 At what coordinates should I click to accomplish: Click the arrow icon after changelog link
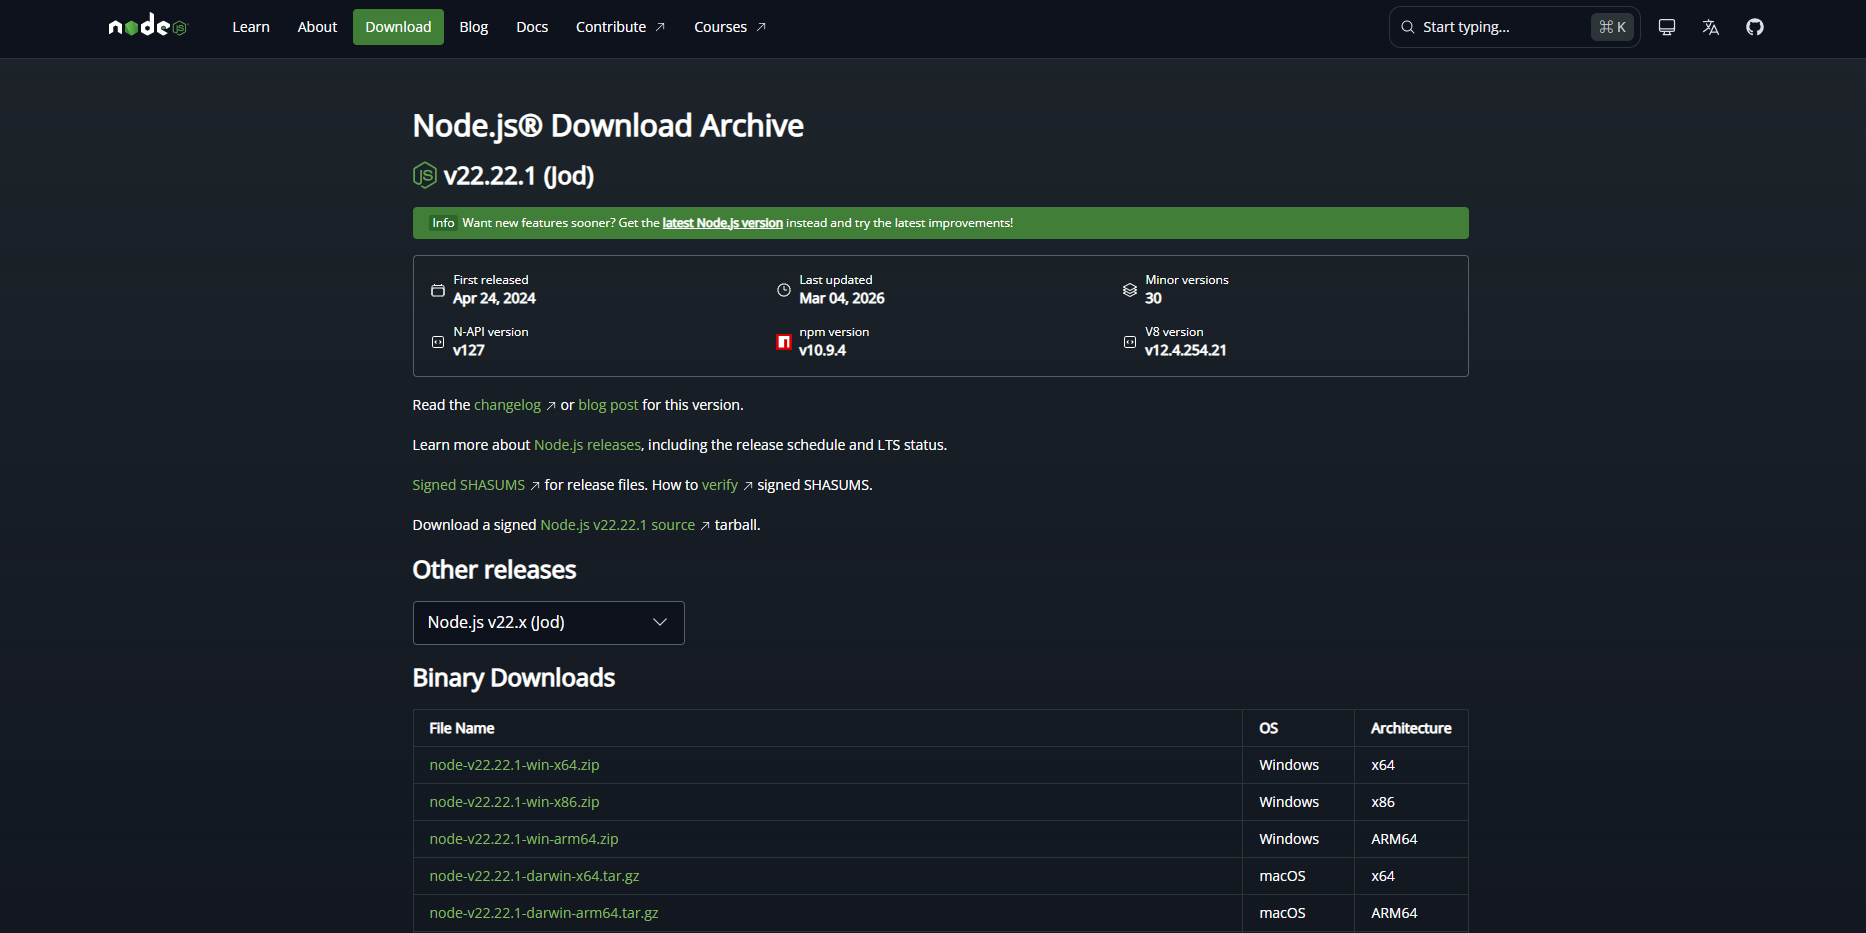(x=551, y=406)
